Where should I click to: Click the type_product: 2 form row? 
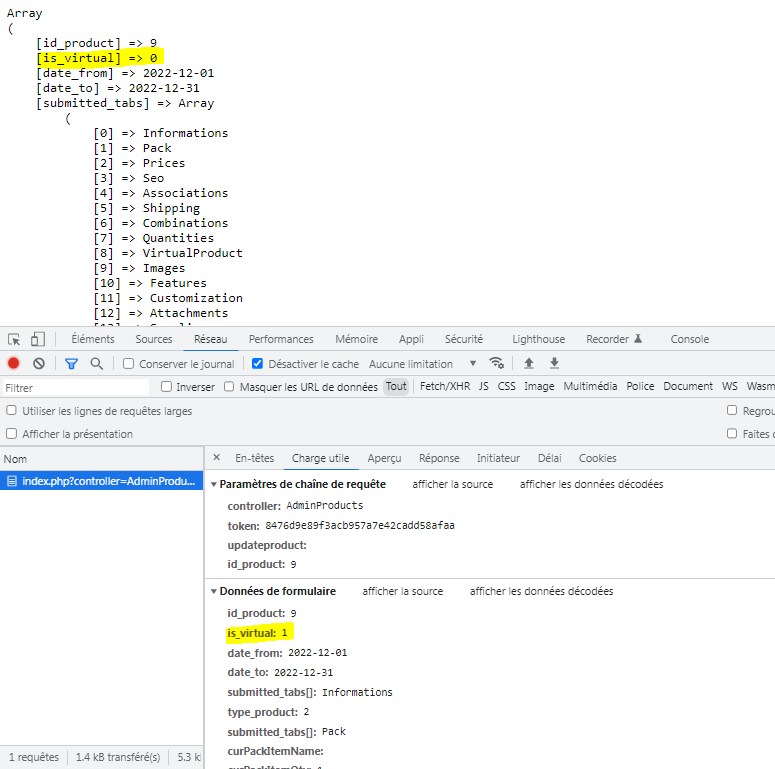[268, 712]
